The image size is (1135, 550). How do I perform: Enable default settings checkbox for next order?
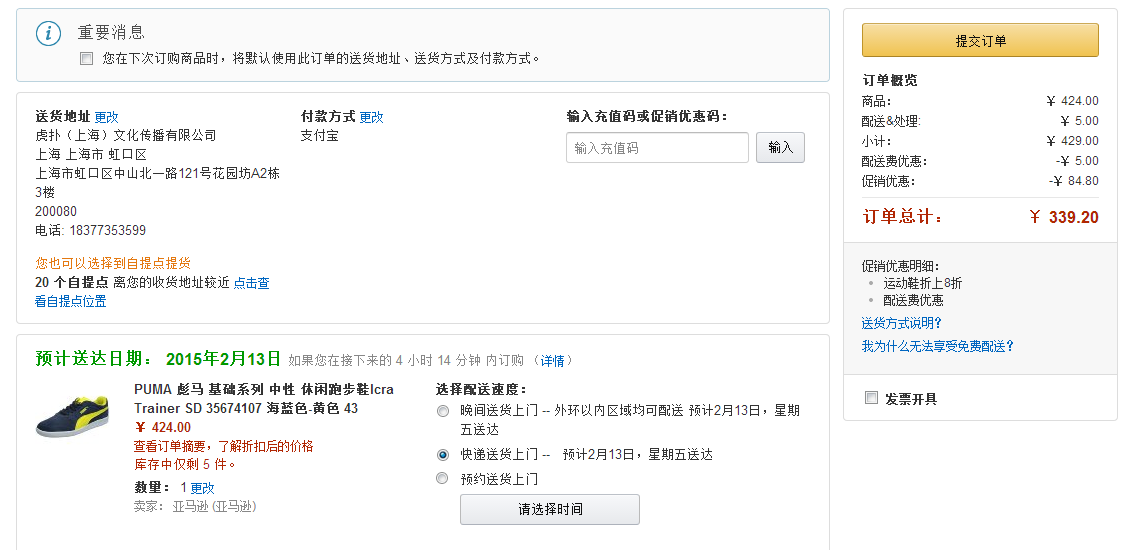pyautogui.click(x=87, y=59)
